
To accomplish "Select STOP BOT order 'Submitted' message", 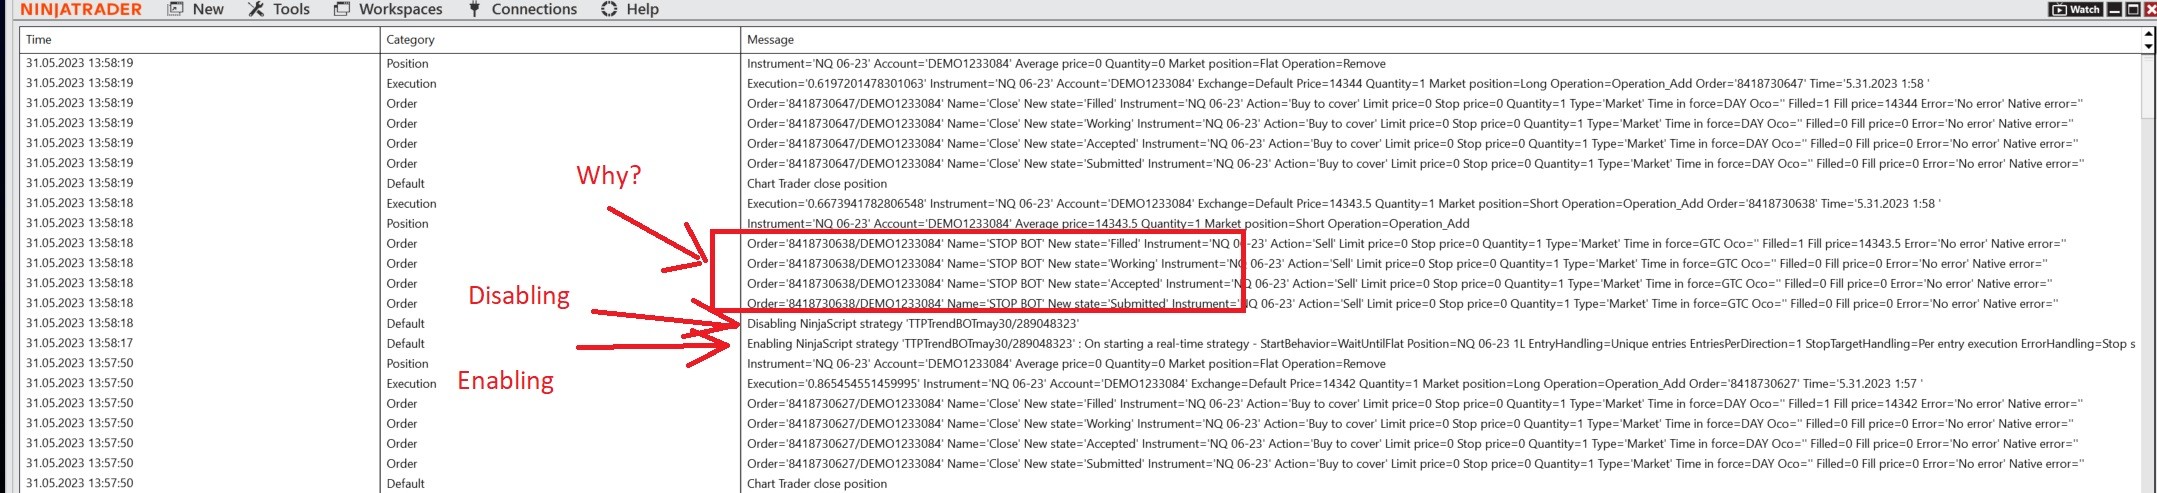I will 1402,304.
